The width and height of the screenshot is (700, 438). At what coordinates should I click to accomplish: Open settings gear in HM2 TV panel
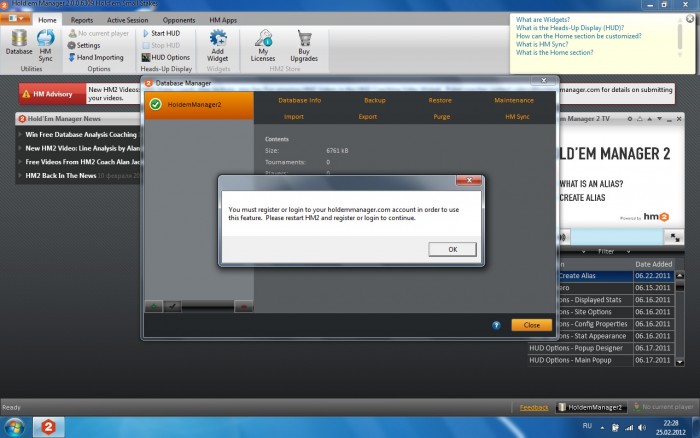coord(629,119)
